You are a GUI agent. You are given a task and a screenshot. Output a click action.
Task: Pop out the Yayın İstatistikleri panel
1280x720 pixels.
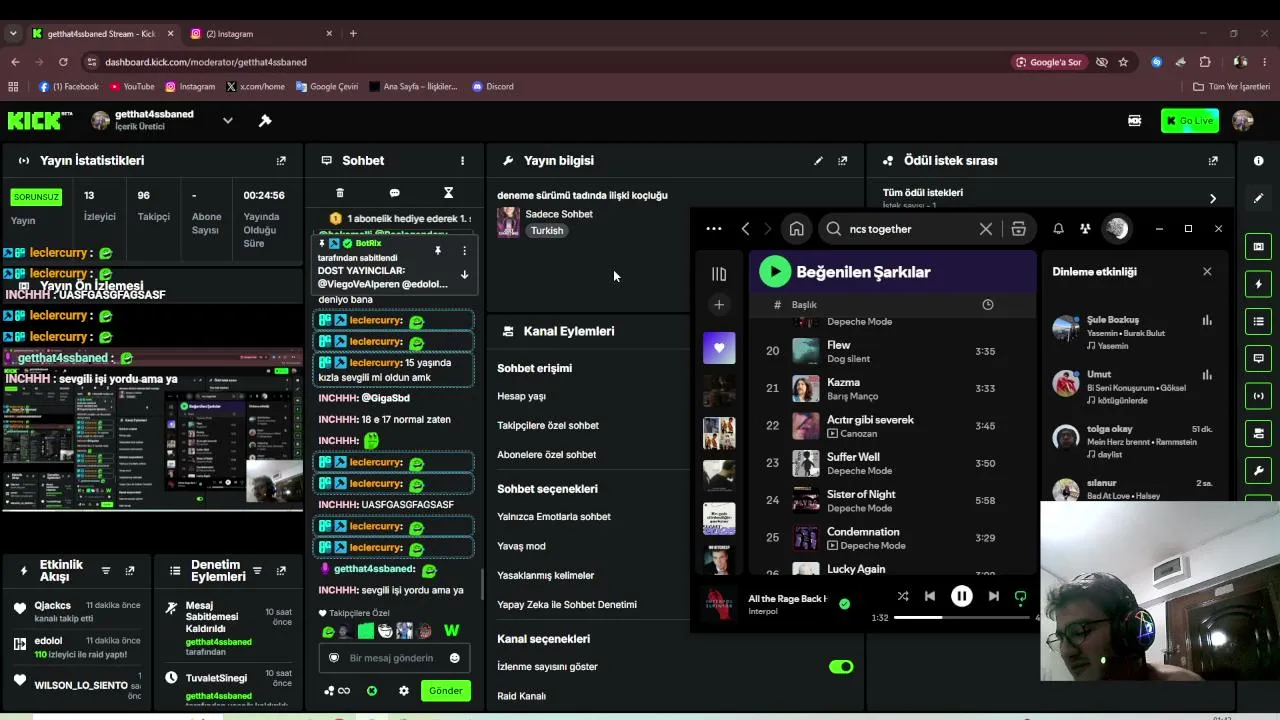pyautogui.click(x=281, y=160)
